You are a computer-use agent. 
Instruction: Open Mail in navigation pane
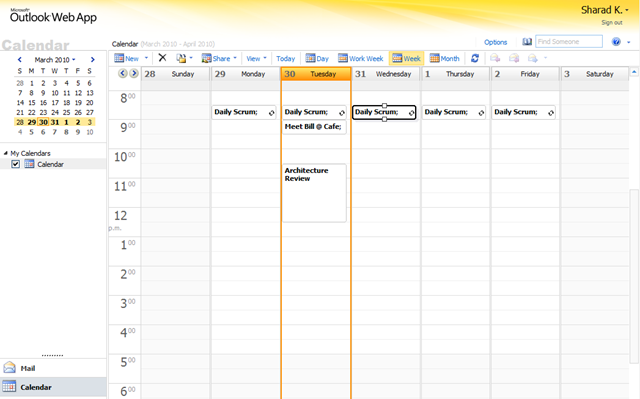(53, 368)
